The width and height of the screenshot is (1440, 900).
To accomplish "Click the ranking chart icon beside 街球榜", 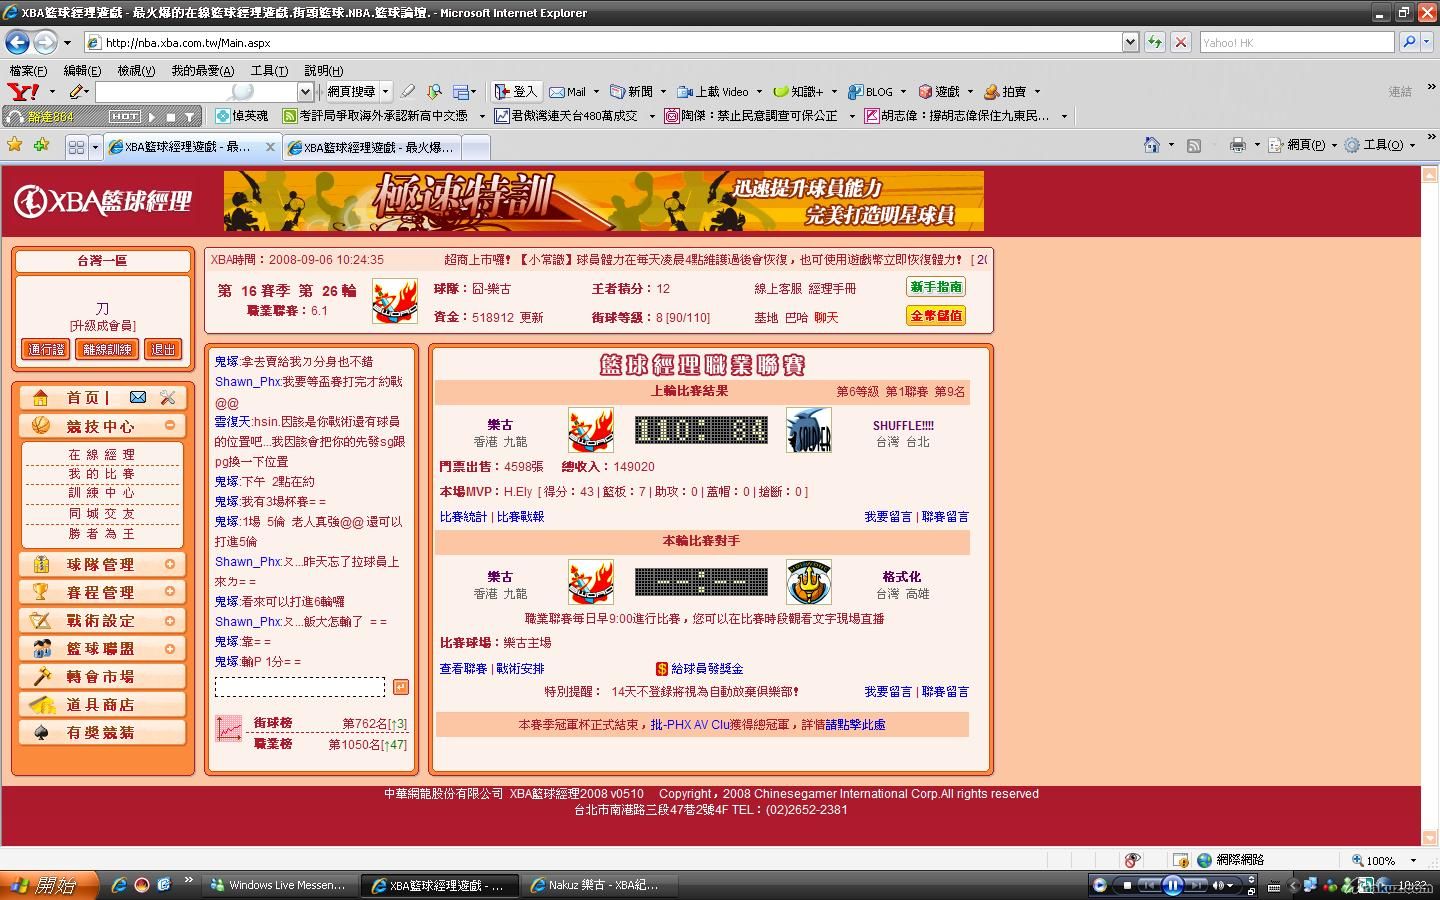I will 229,729.
